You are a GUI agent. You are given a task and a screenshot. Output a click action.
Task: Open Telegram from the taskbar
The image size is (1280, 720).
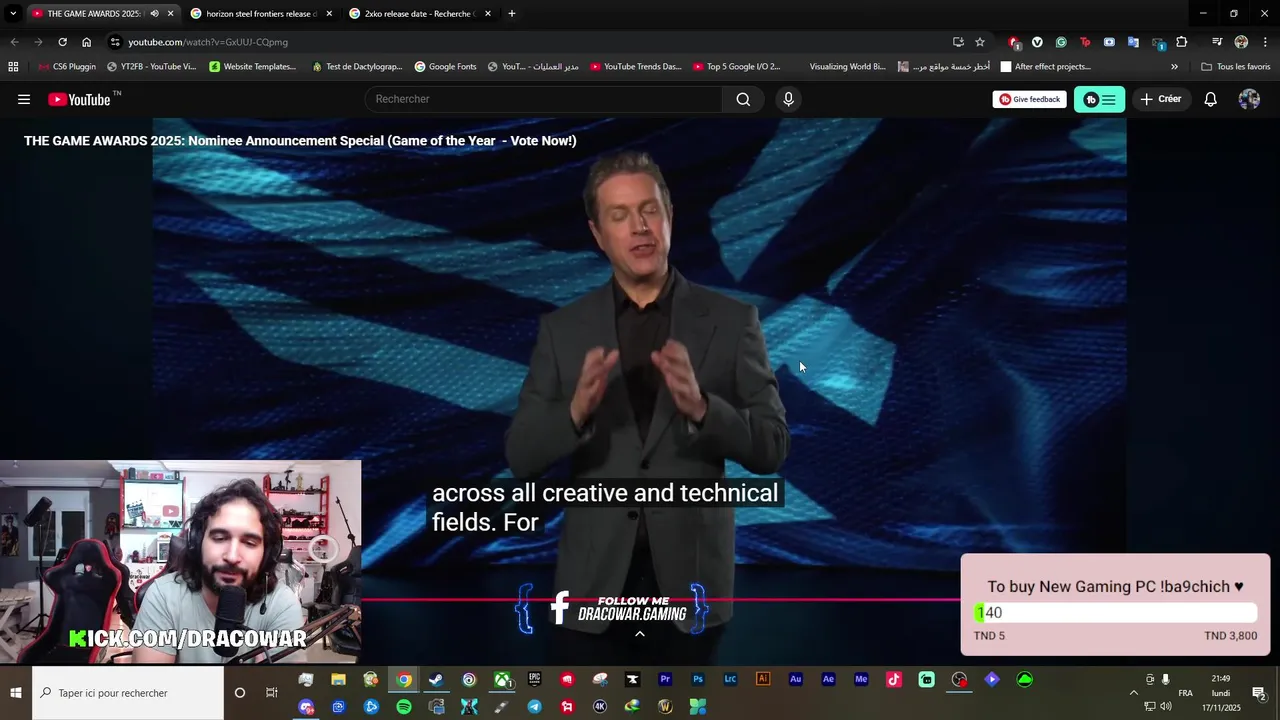(535, 707)
